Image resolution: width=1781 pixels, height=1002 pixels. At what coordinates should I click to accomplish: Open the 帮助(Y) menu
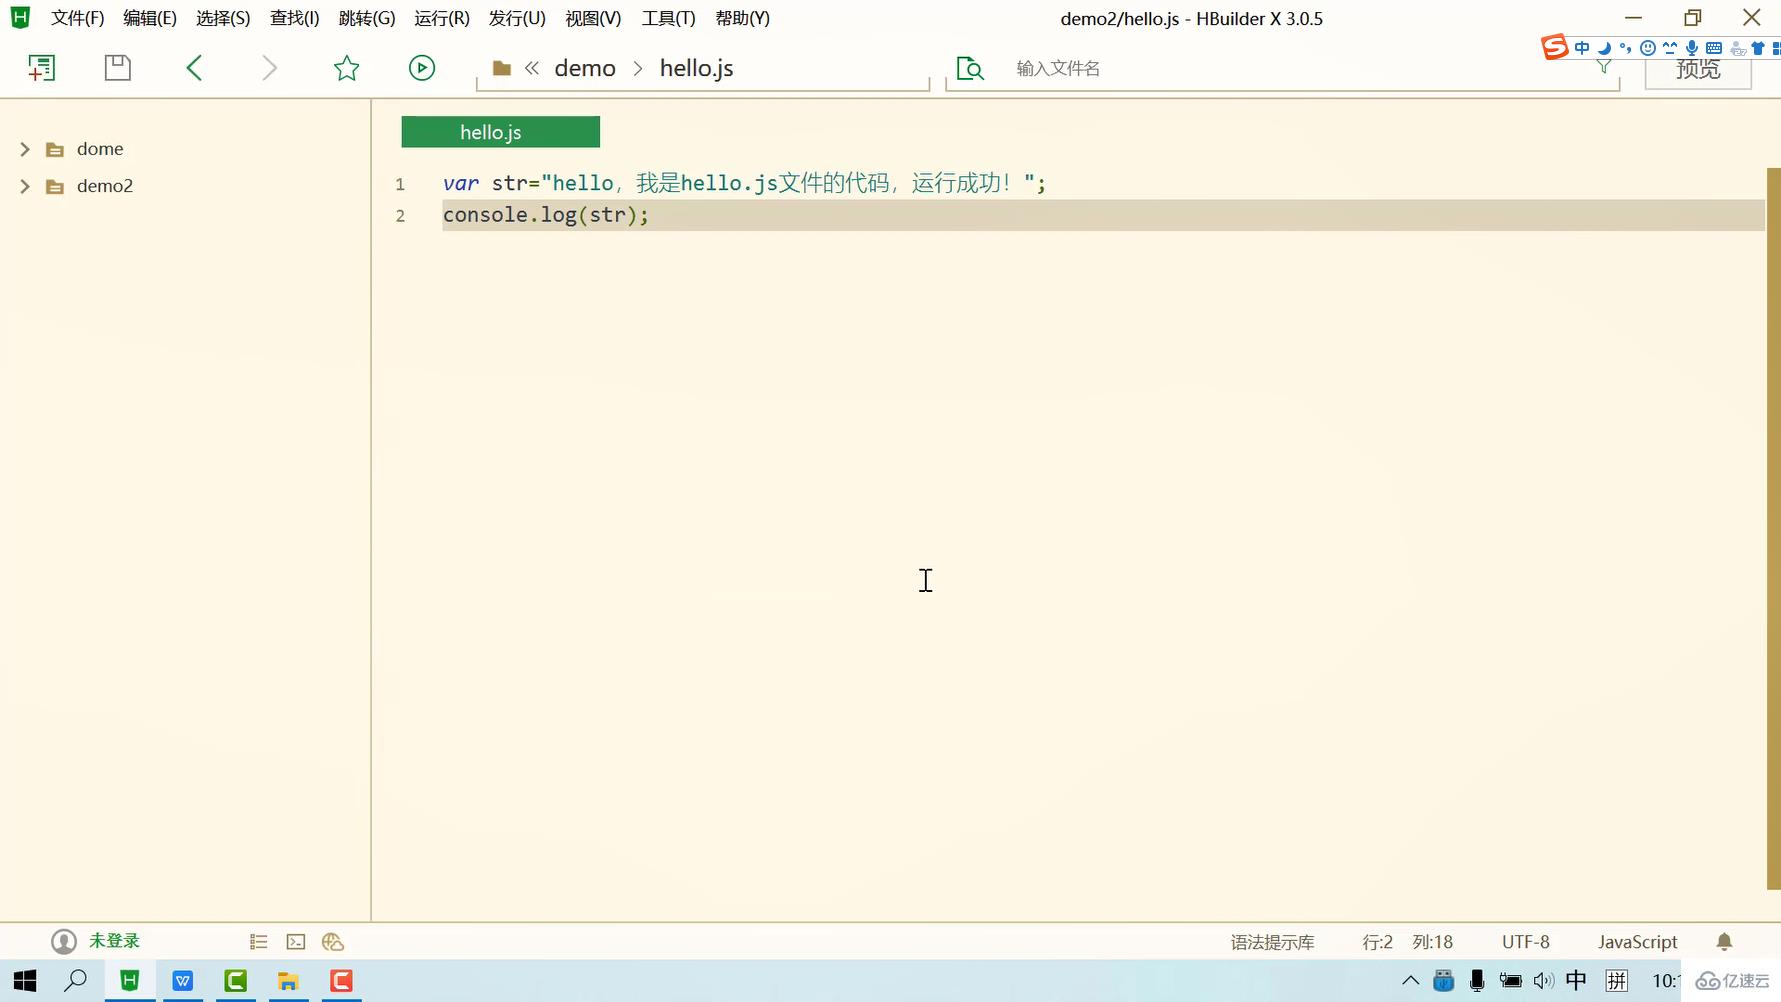tap(743, 18)
